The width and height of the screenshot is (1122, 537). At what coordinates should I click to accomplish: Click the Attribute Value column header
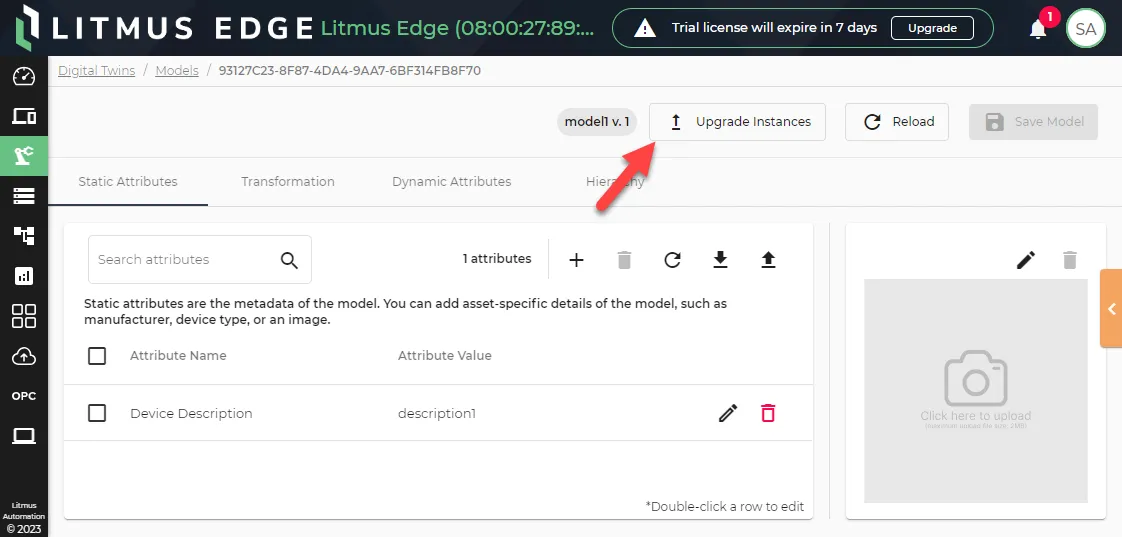pos(444,356)
